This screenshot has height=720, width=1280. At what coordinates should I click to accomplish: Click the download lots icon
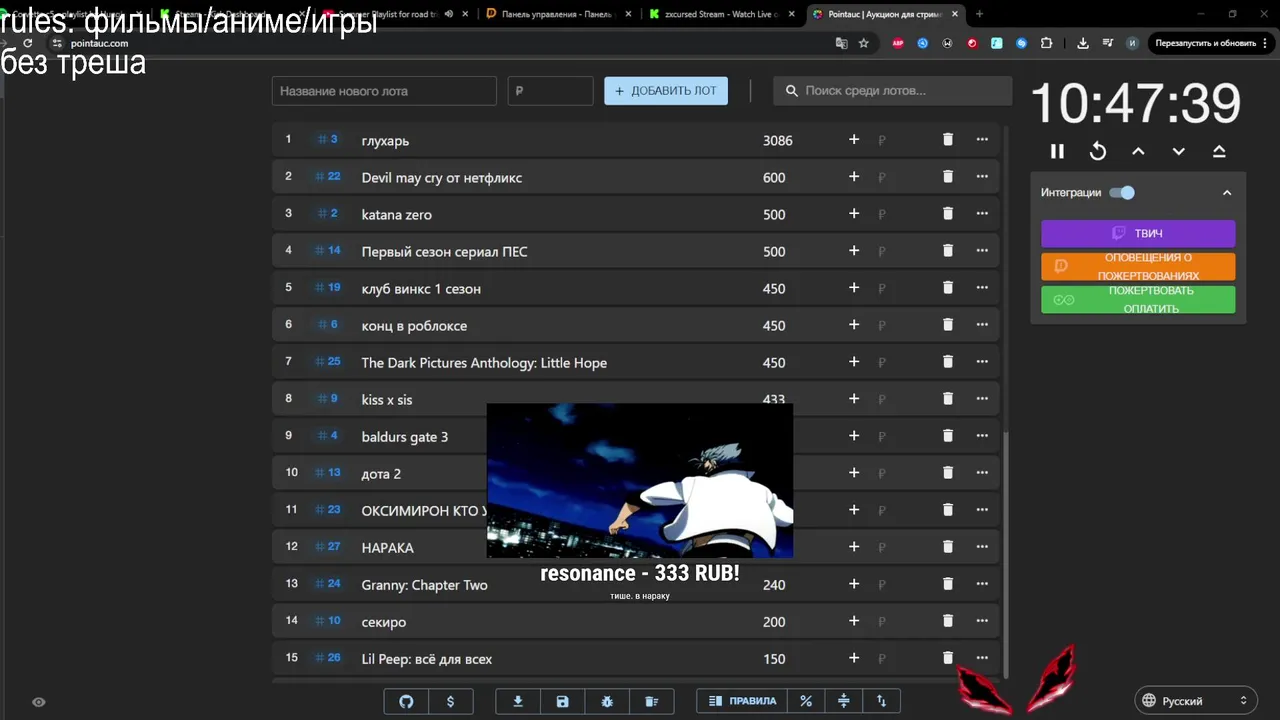(518, 701)
